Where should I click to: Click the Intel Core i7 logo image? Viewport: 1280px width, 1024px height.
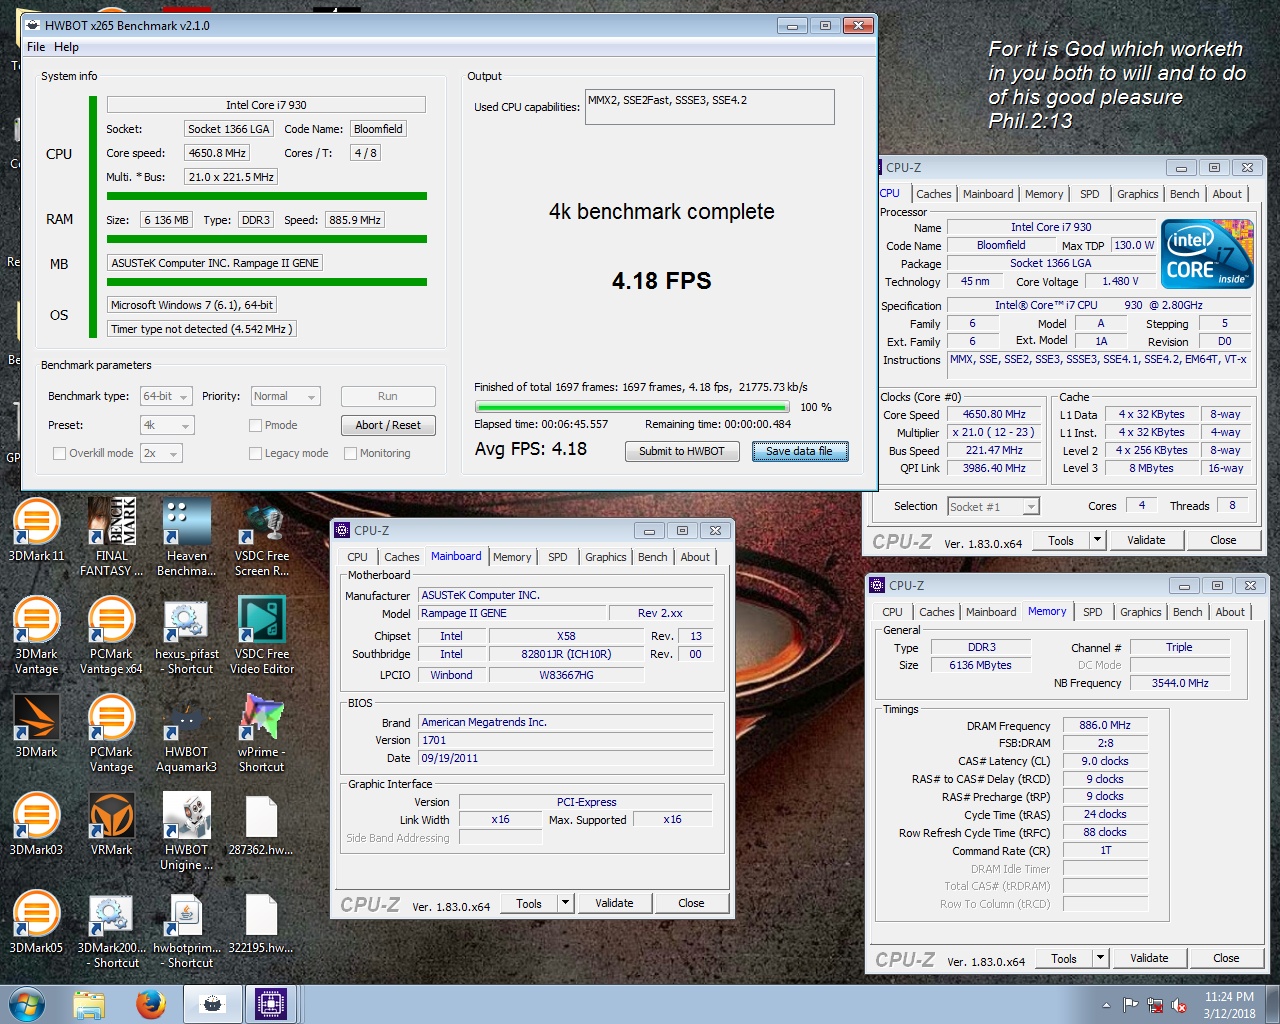(1208, 254)
